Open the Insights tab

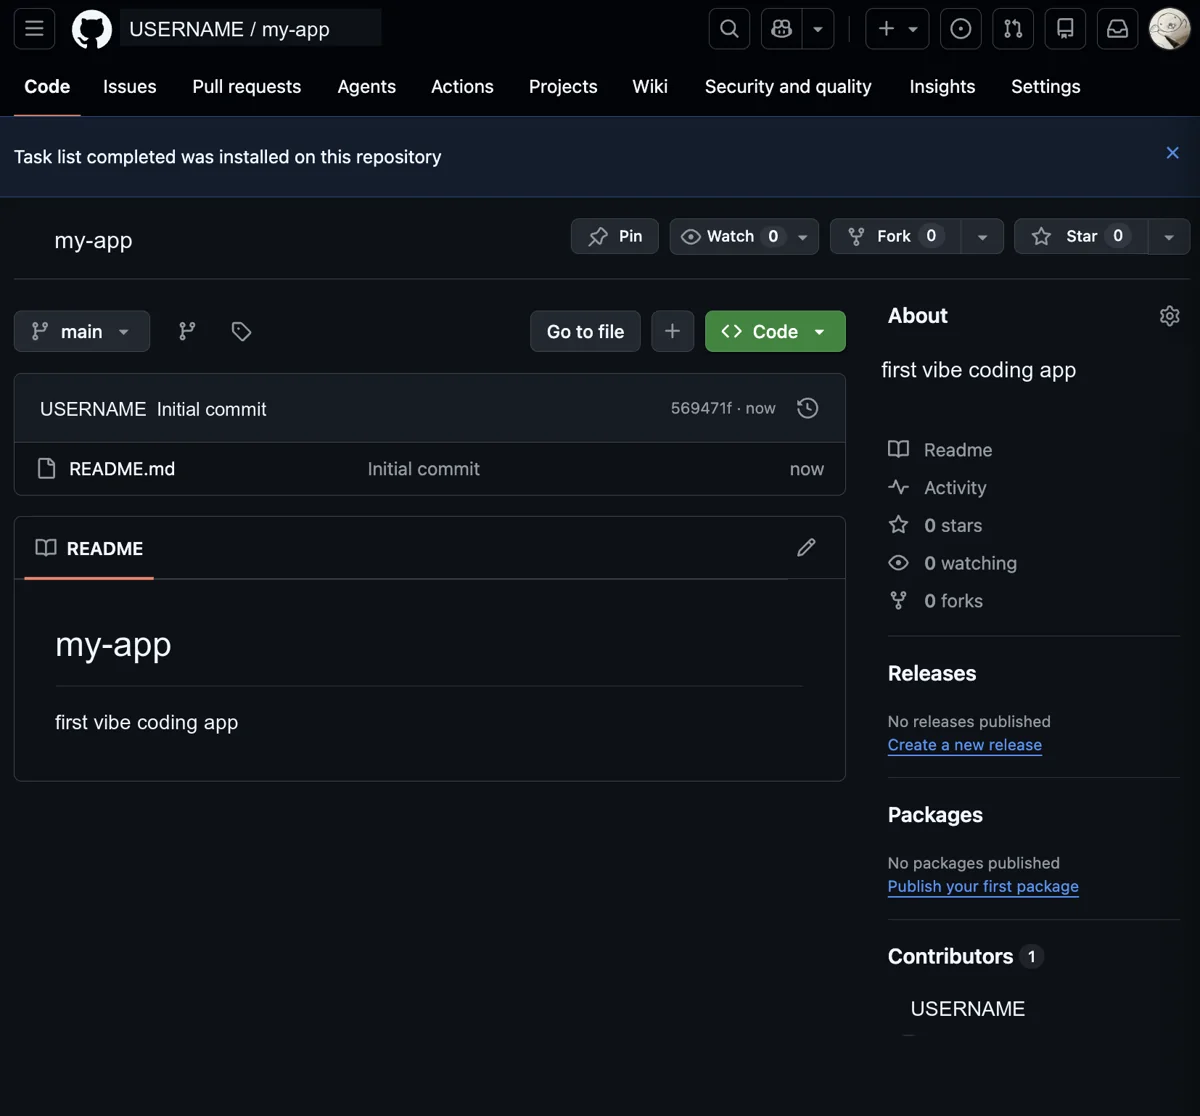tap(942, 86)
